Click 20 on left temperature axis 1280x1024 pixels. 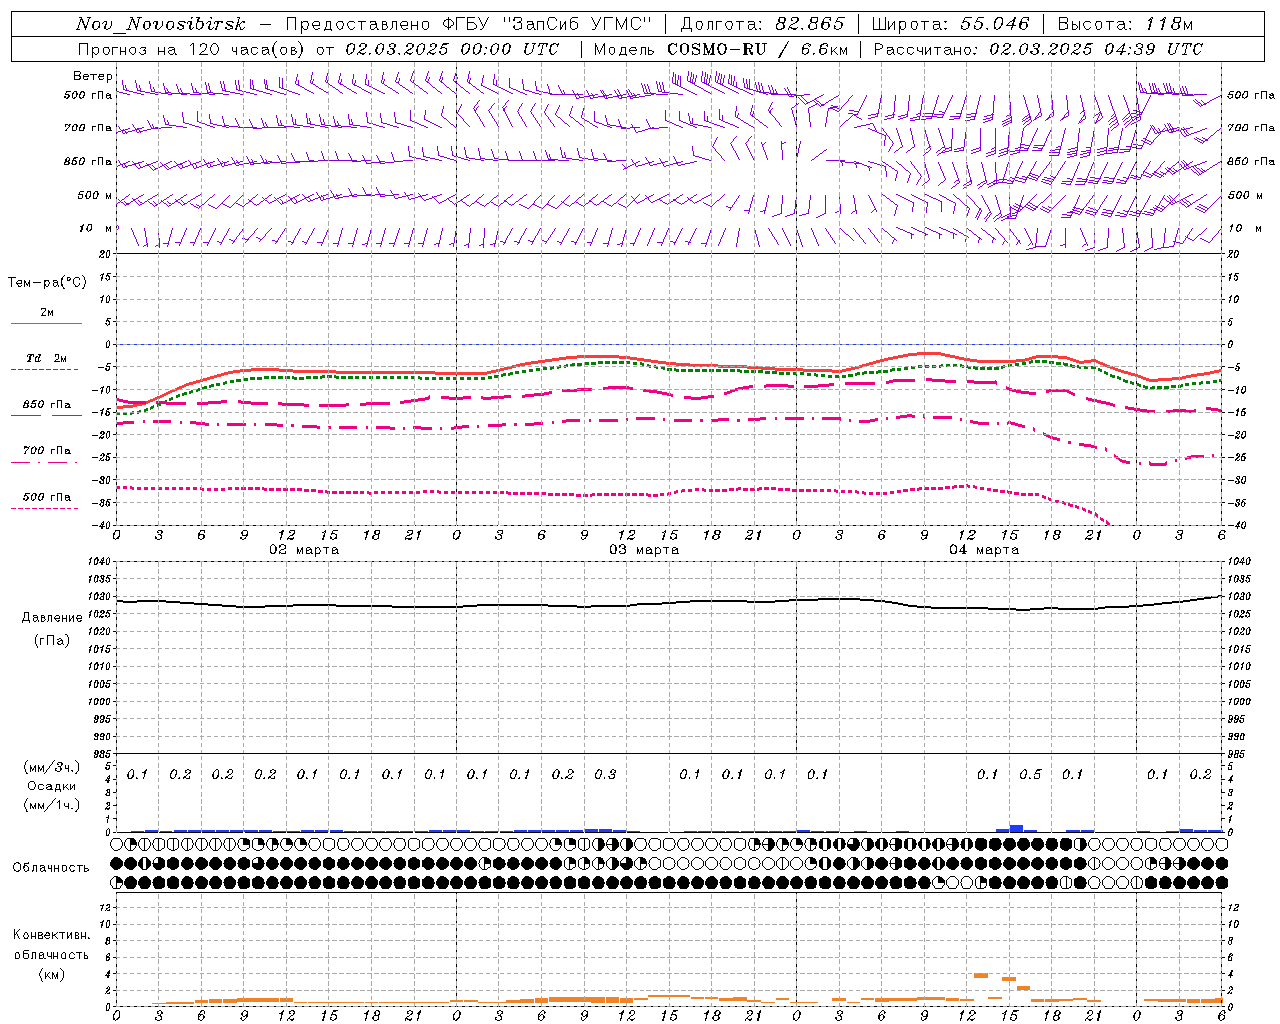[x=104, y=254]
